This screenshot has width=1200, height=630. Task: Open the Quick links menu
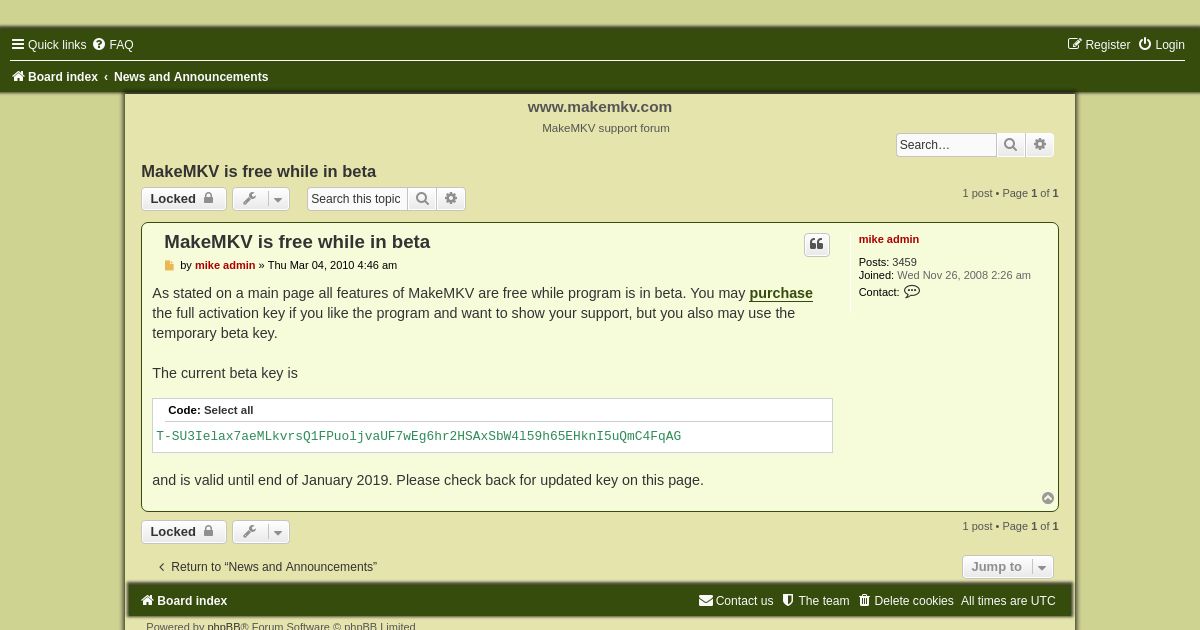tap(49, 45)
